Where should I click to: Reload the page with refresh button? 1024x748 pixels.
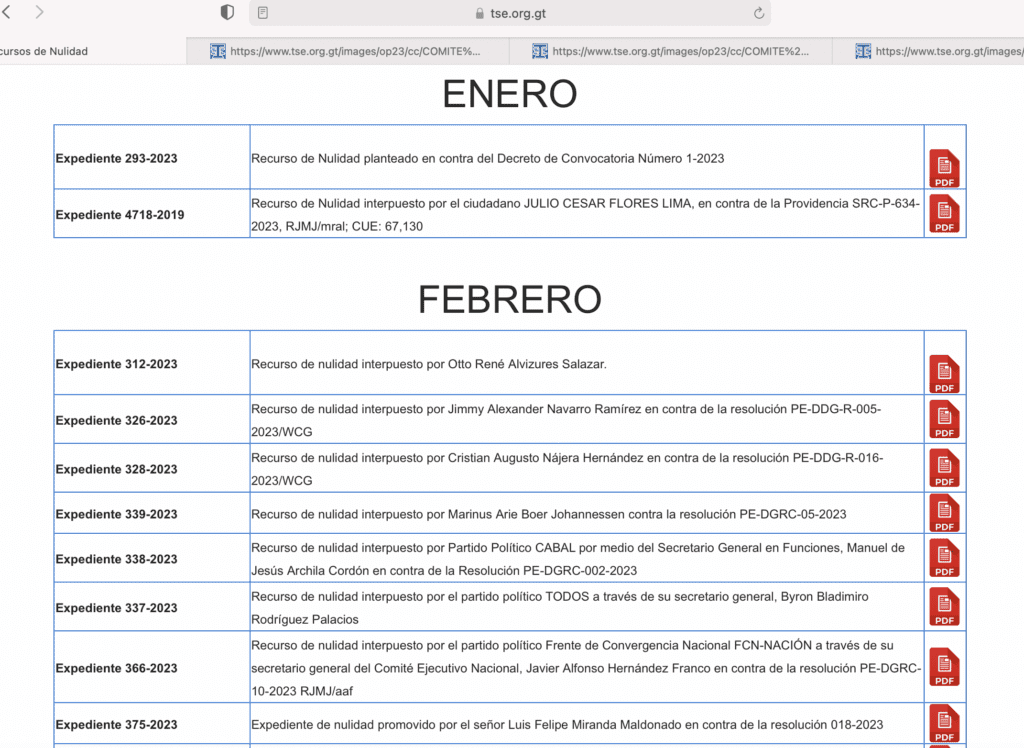(x=759, y=13)
